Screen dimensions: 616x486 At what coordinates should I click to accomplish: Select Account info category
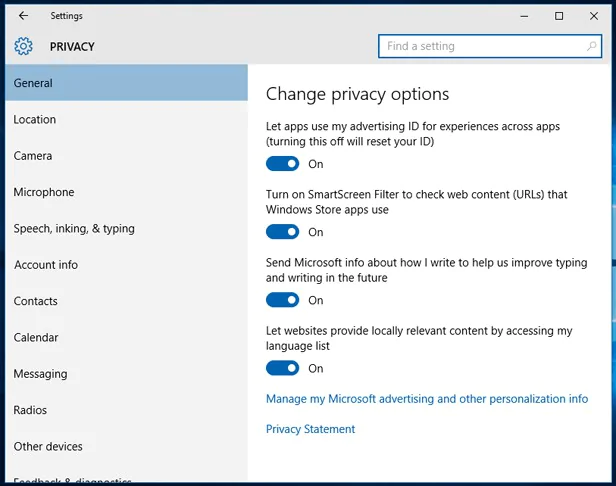pos(46,265)
